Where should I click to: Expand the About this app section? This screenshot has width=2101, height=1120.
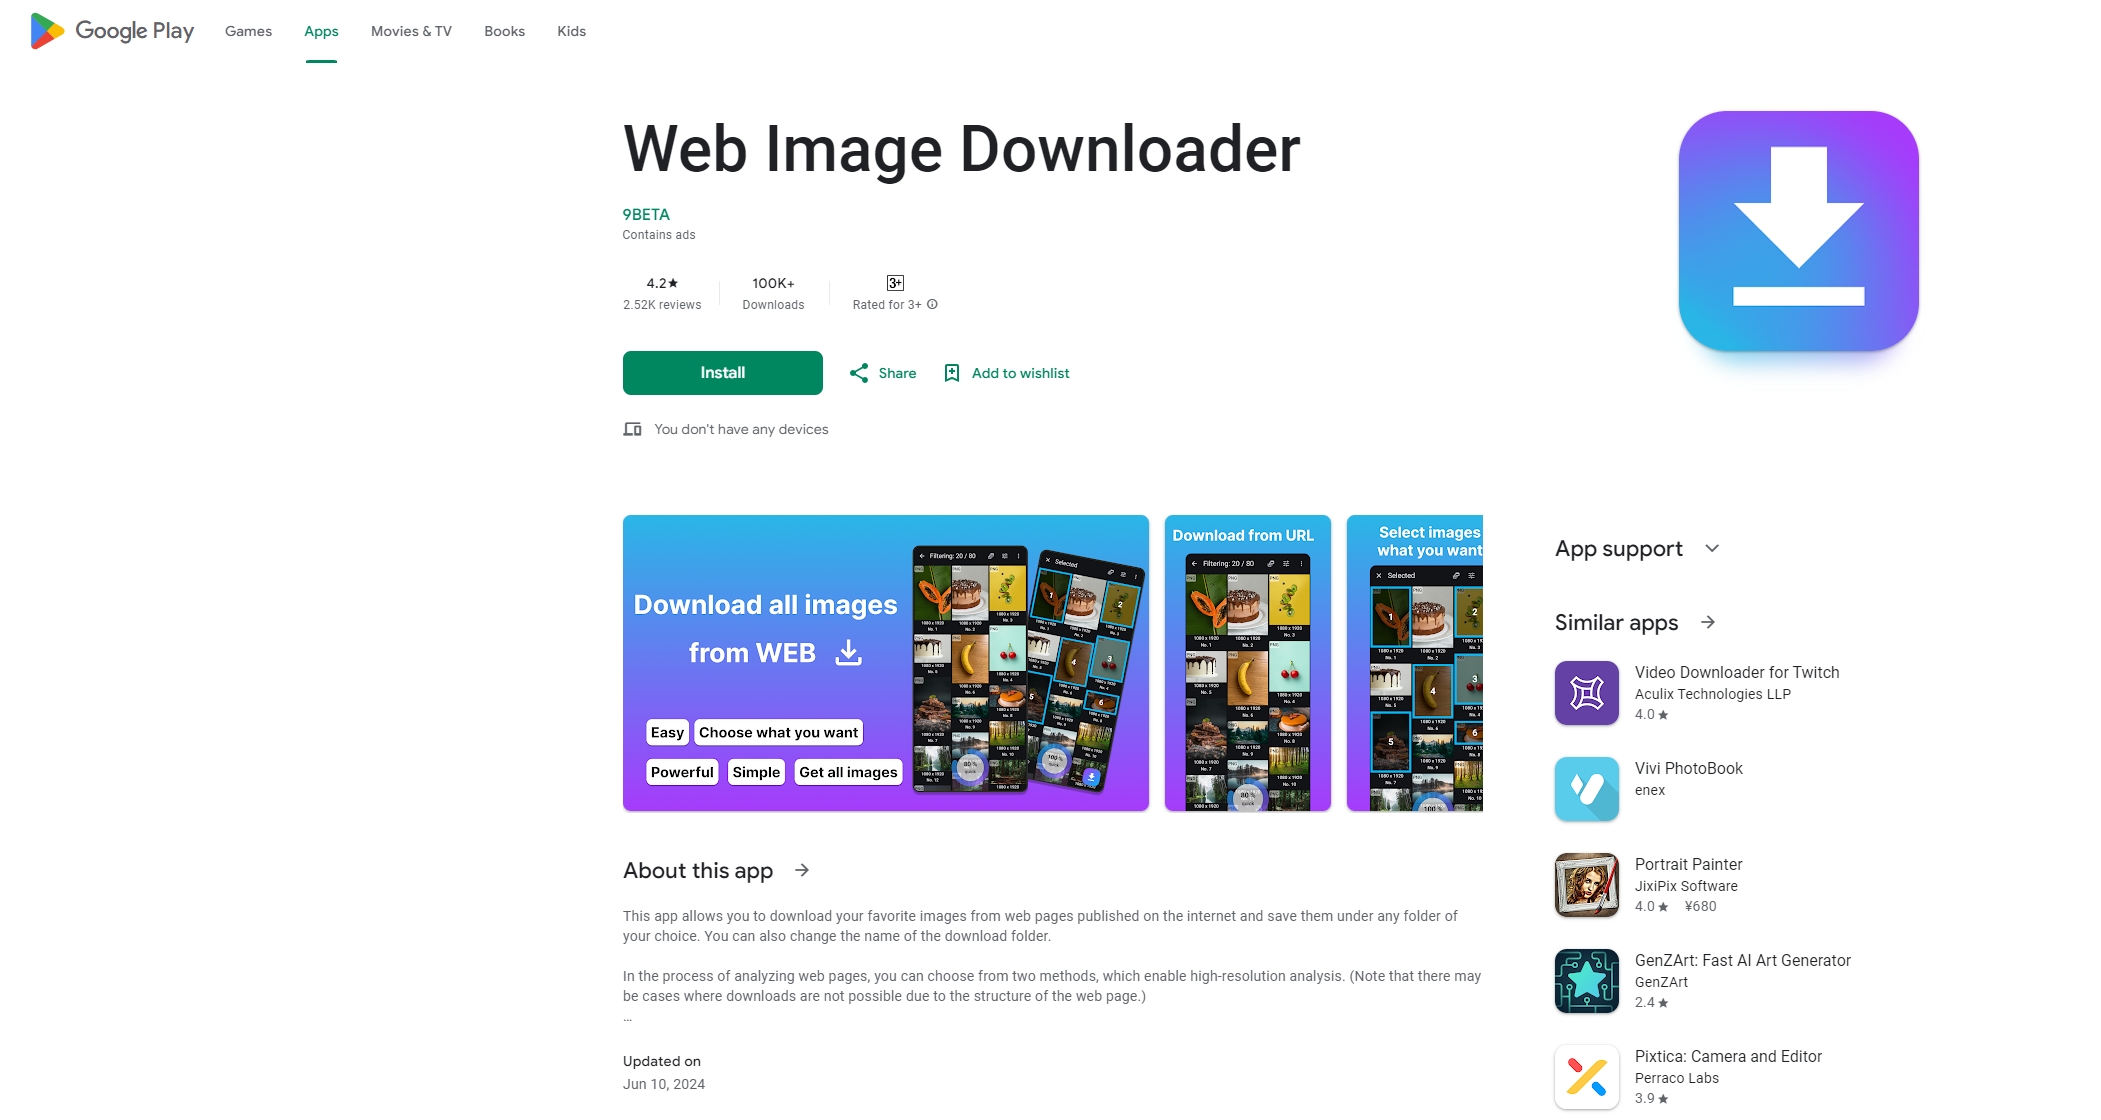[805, 870]
